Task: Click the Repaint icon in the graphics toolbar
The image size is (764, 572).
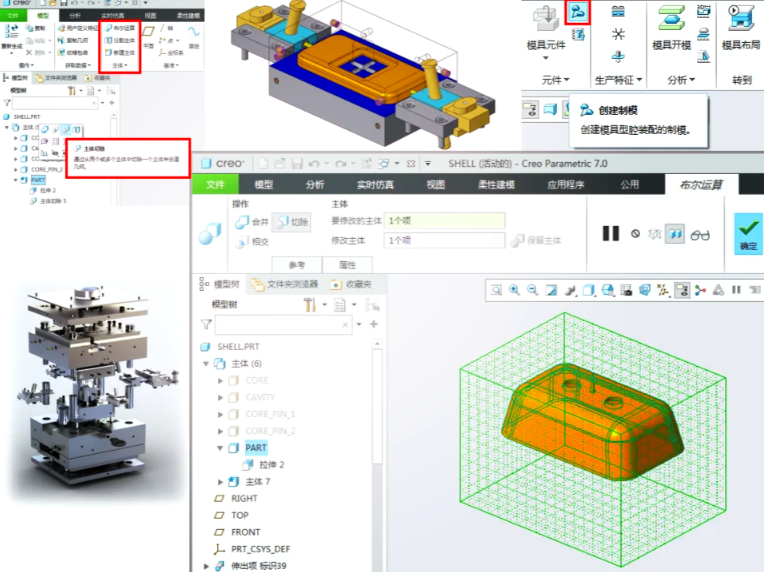Action: coord(551,290)
